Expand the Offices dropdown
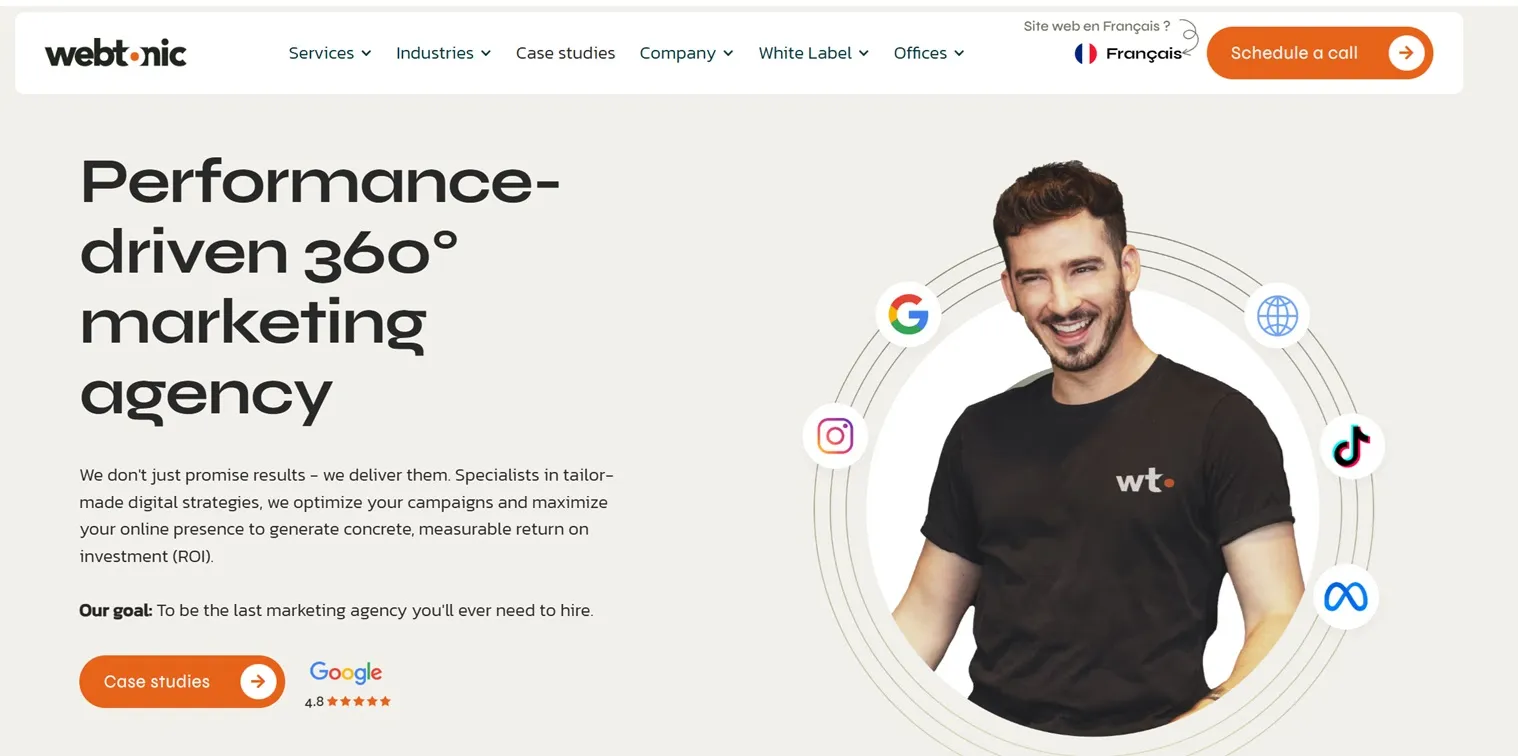 coord(929,53)
